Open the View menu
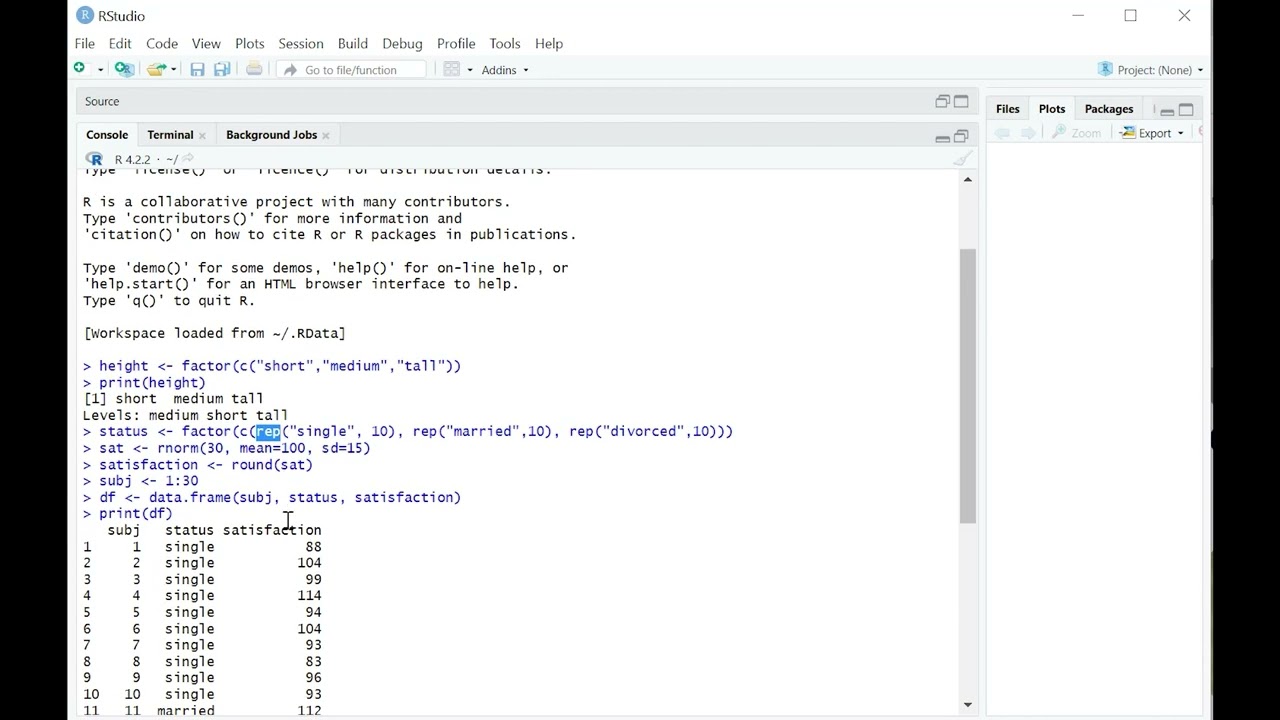This screenshot has width=1280, height=720. pyautogui.click(x=206, y=44)
